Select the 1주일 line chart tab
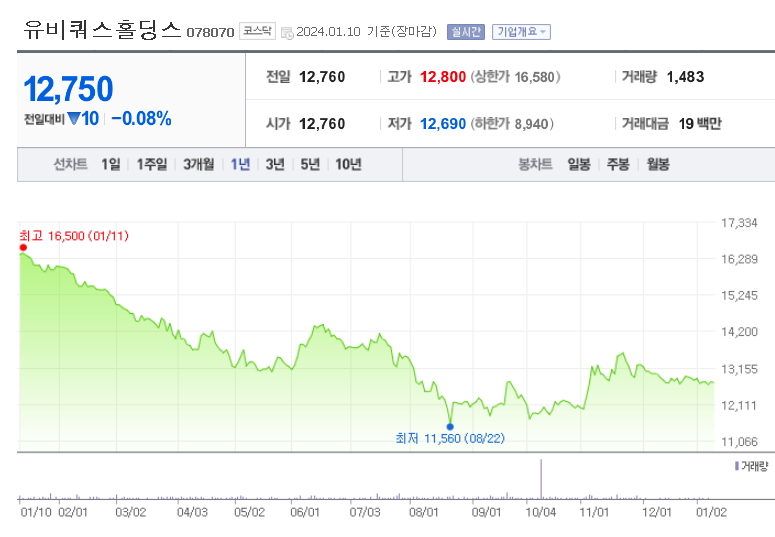The height and width of the screenshot is (537, 775). click(x=152, y=164)
